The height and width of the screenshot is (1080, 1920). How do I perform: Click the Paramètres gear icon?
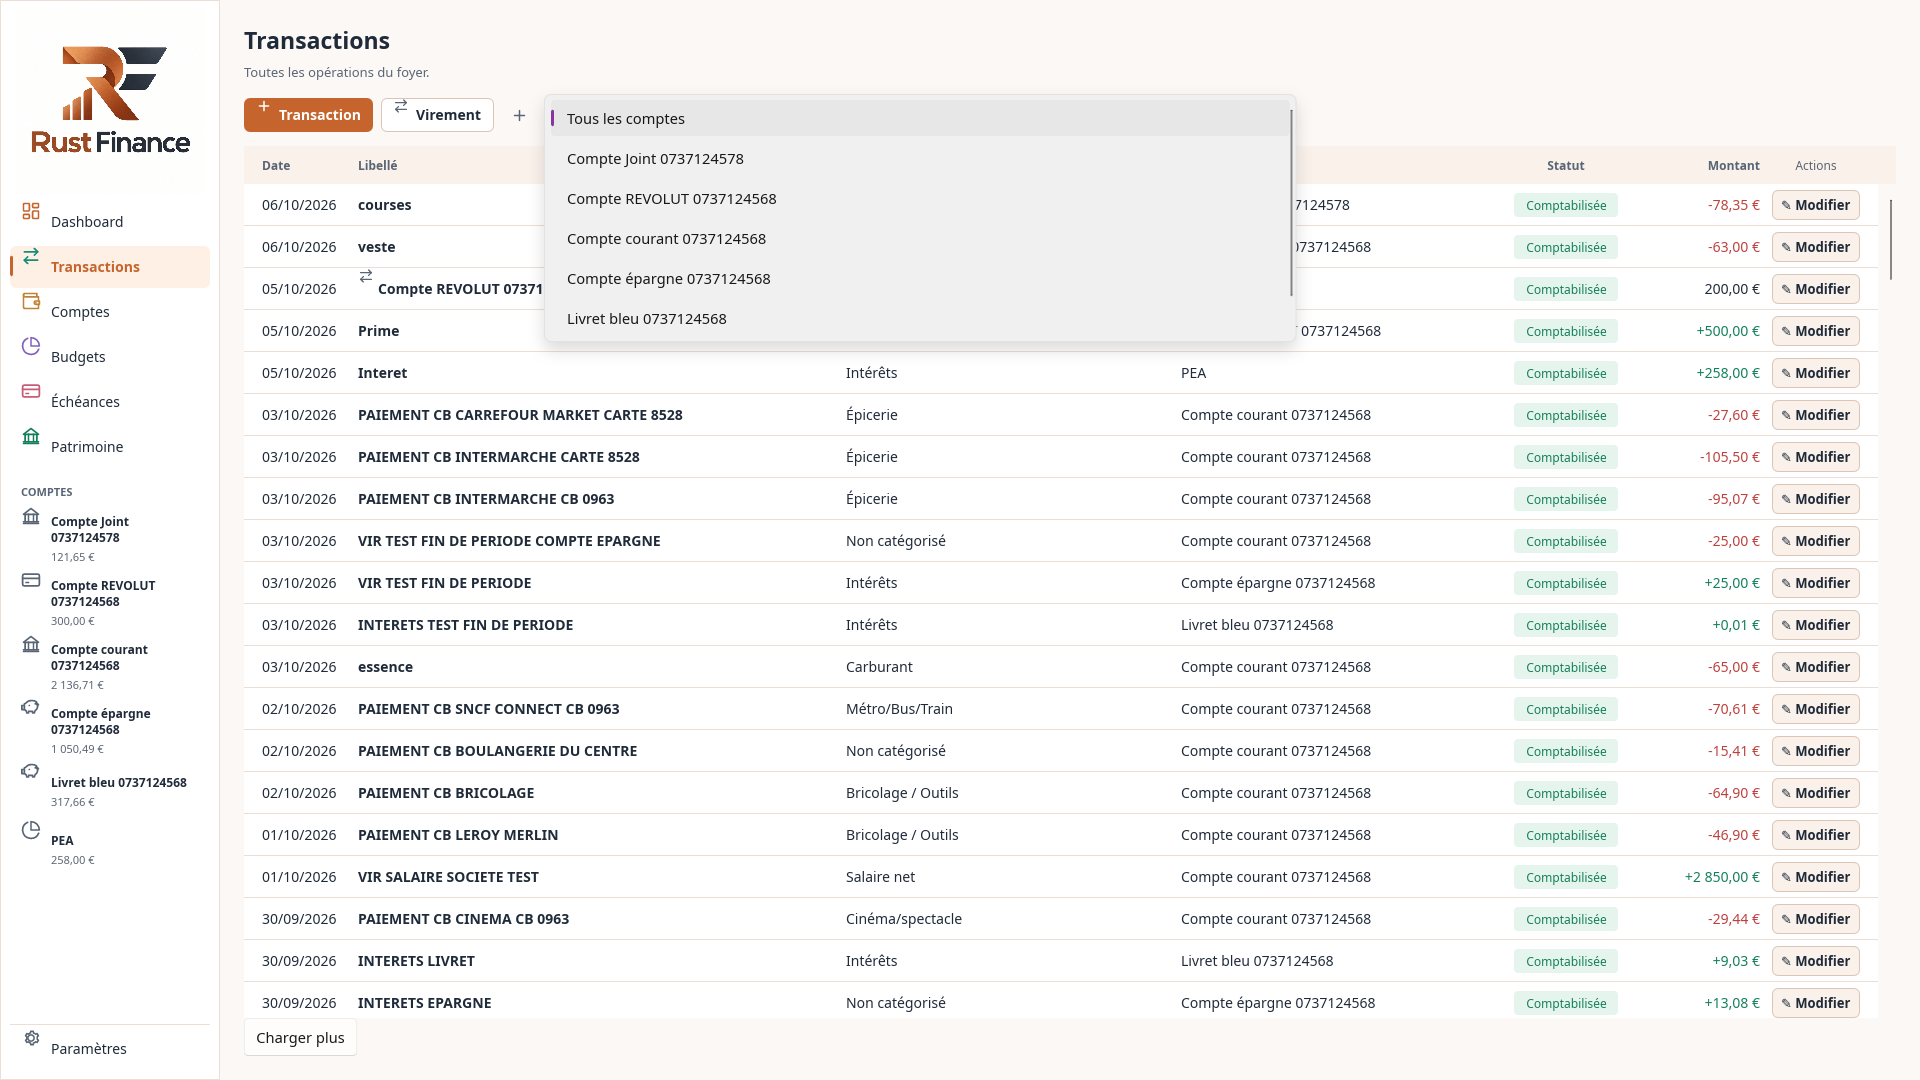pyautogui.click(x=31, y=1038)
